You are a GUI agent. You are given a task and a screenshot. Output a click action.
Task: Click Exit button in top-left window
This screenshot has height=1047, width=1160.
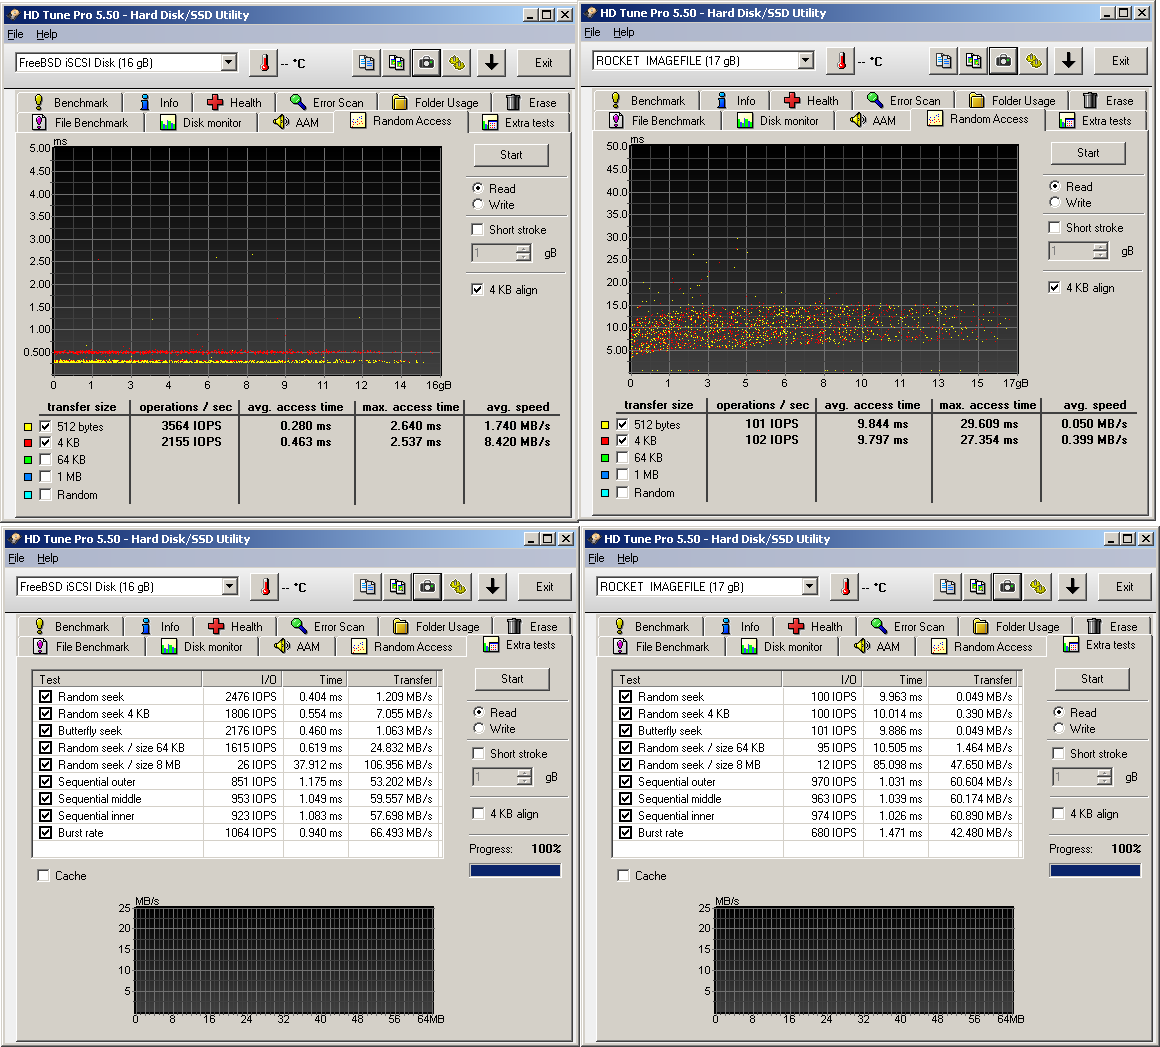[x=544, y=63]
